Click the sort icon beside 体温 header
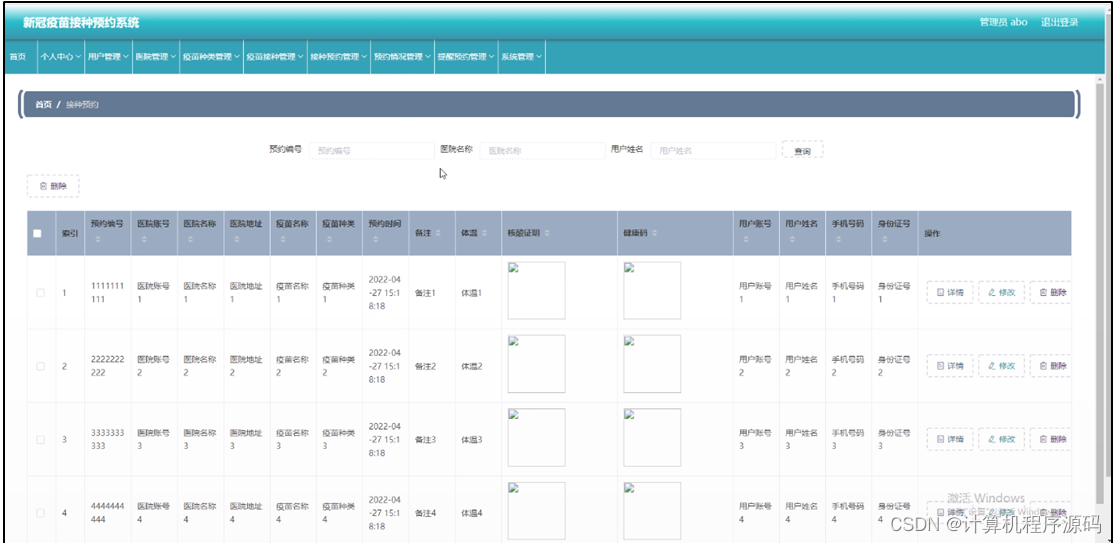The height and width of the screenshot is (543, 1116). coord(485,233)
